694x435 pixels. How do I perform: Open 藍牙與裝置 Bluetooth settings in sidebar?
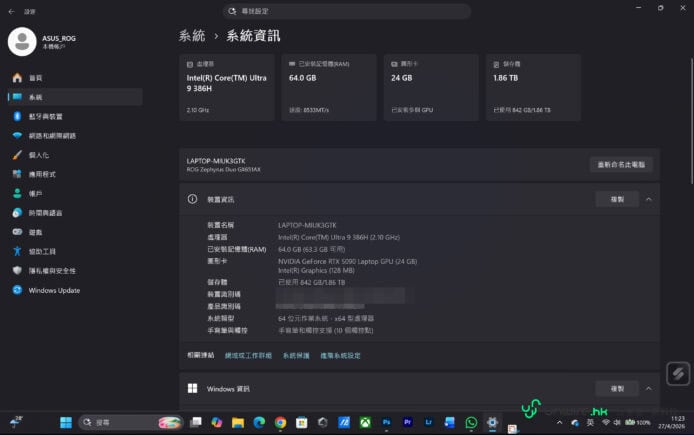click(x=75, y=116)
